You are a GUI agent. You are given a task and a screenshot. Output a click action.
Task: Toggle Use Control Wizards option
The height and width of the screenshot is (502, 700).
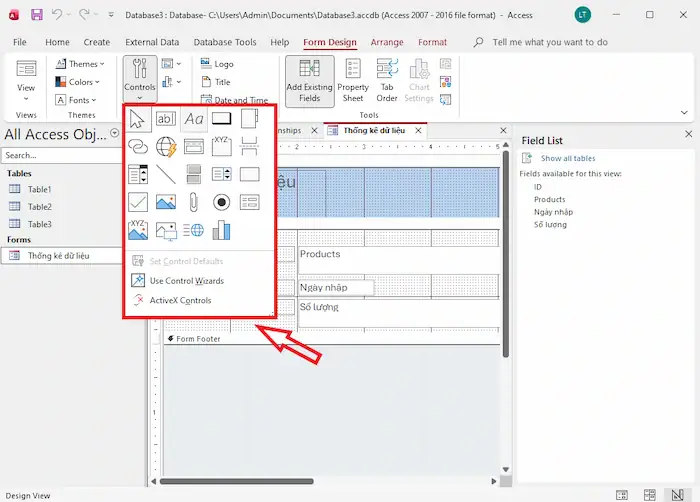[186, 281]
